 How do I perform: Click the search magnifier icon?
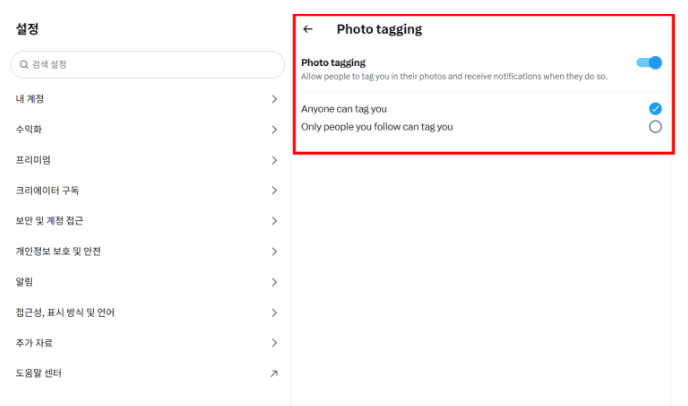click(x=22, y=65)
